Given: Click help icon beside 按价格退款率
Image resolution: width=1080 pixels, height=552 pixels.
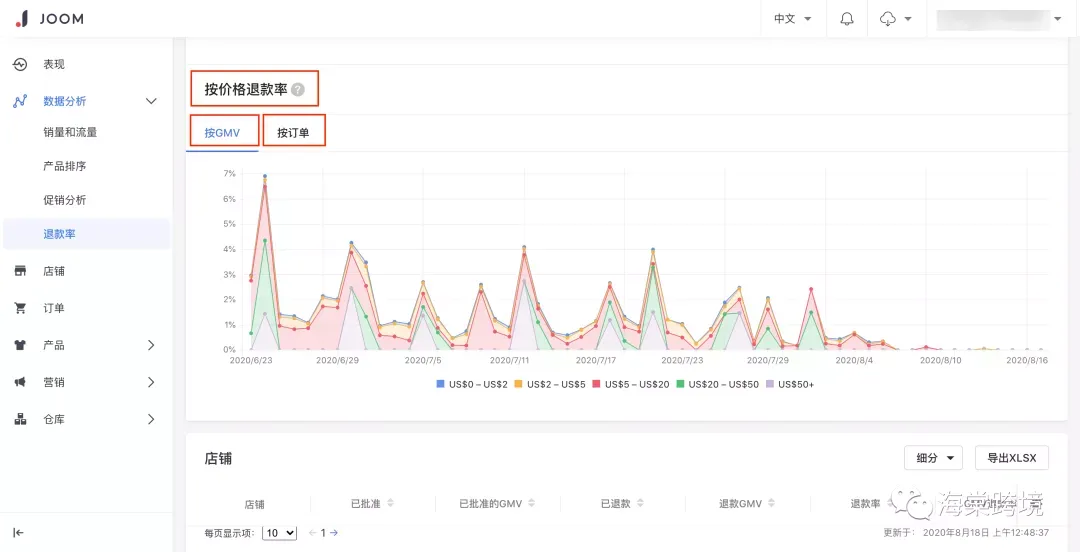Looking at the screenshot, I should (298, 89).
